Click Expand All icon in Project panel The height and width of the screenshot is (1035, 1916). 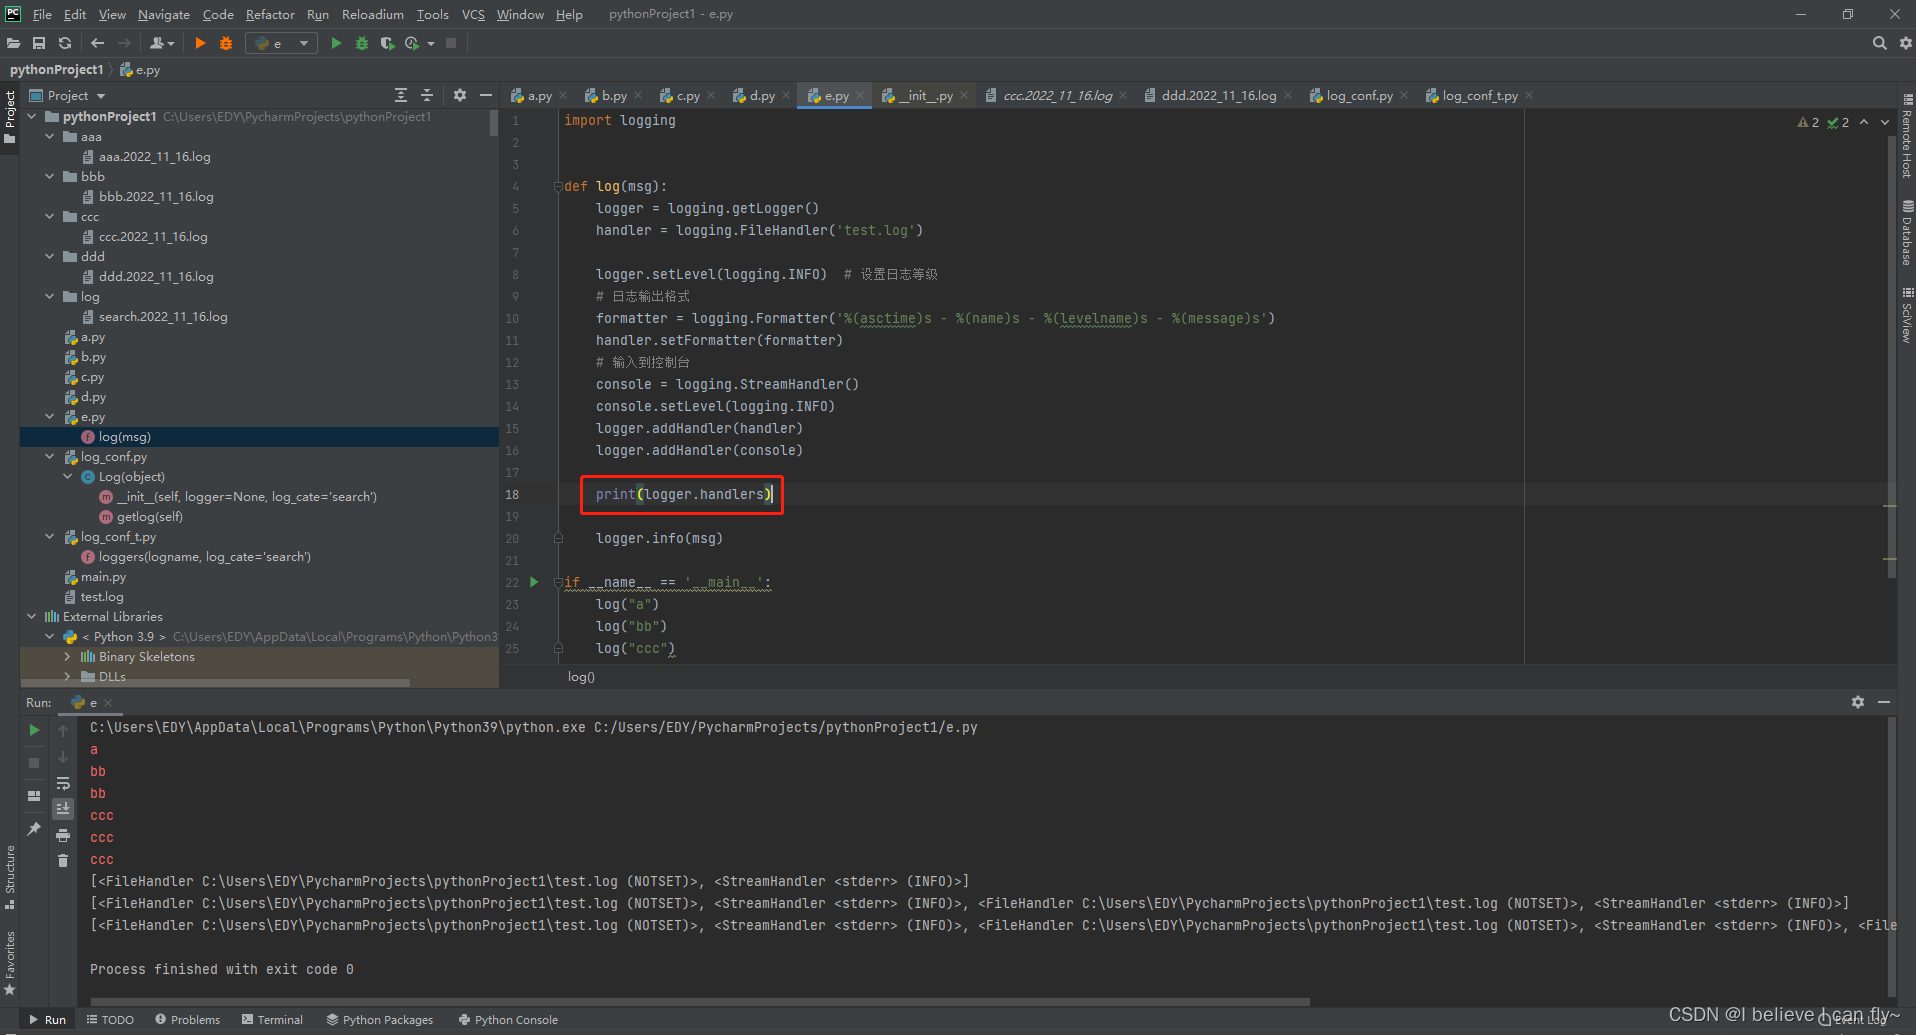click(401, 95)
